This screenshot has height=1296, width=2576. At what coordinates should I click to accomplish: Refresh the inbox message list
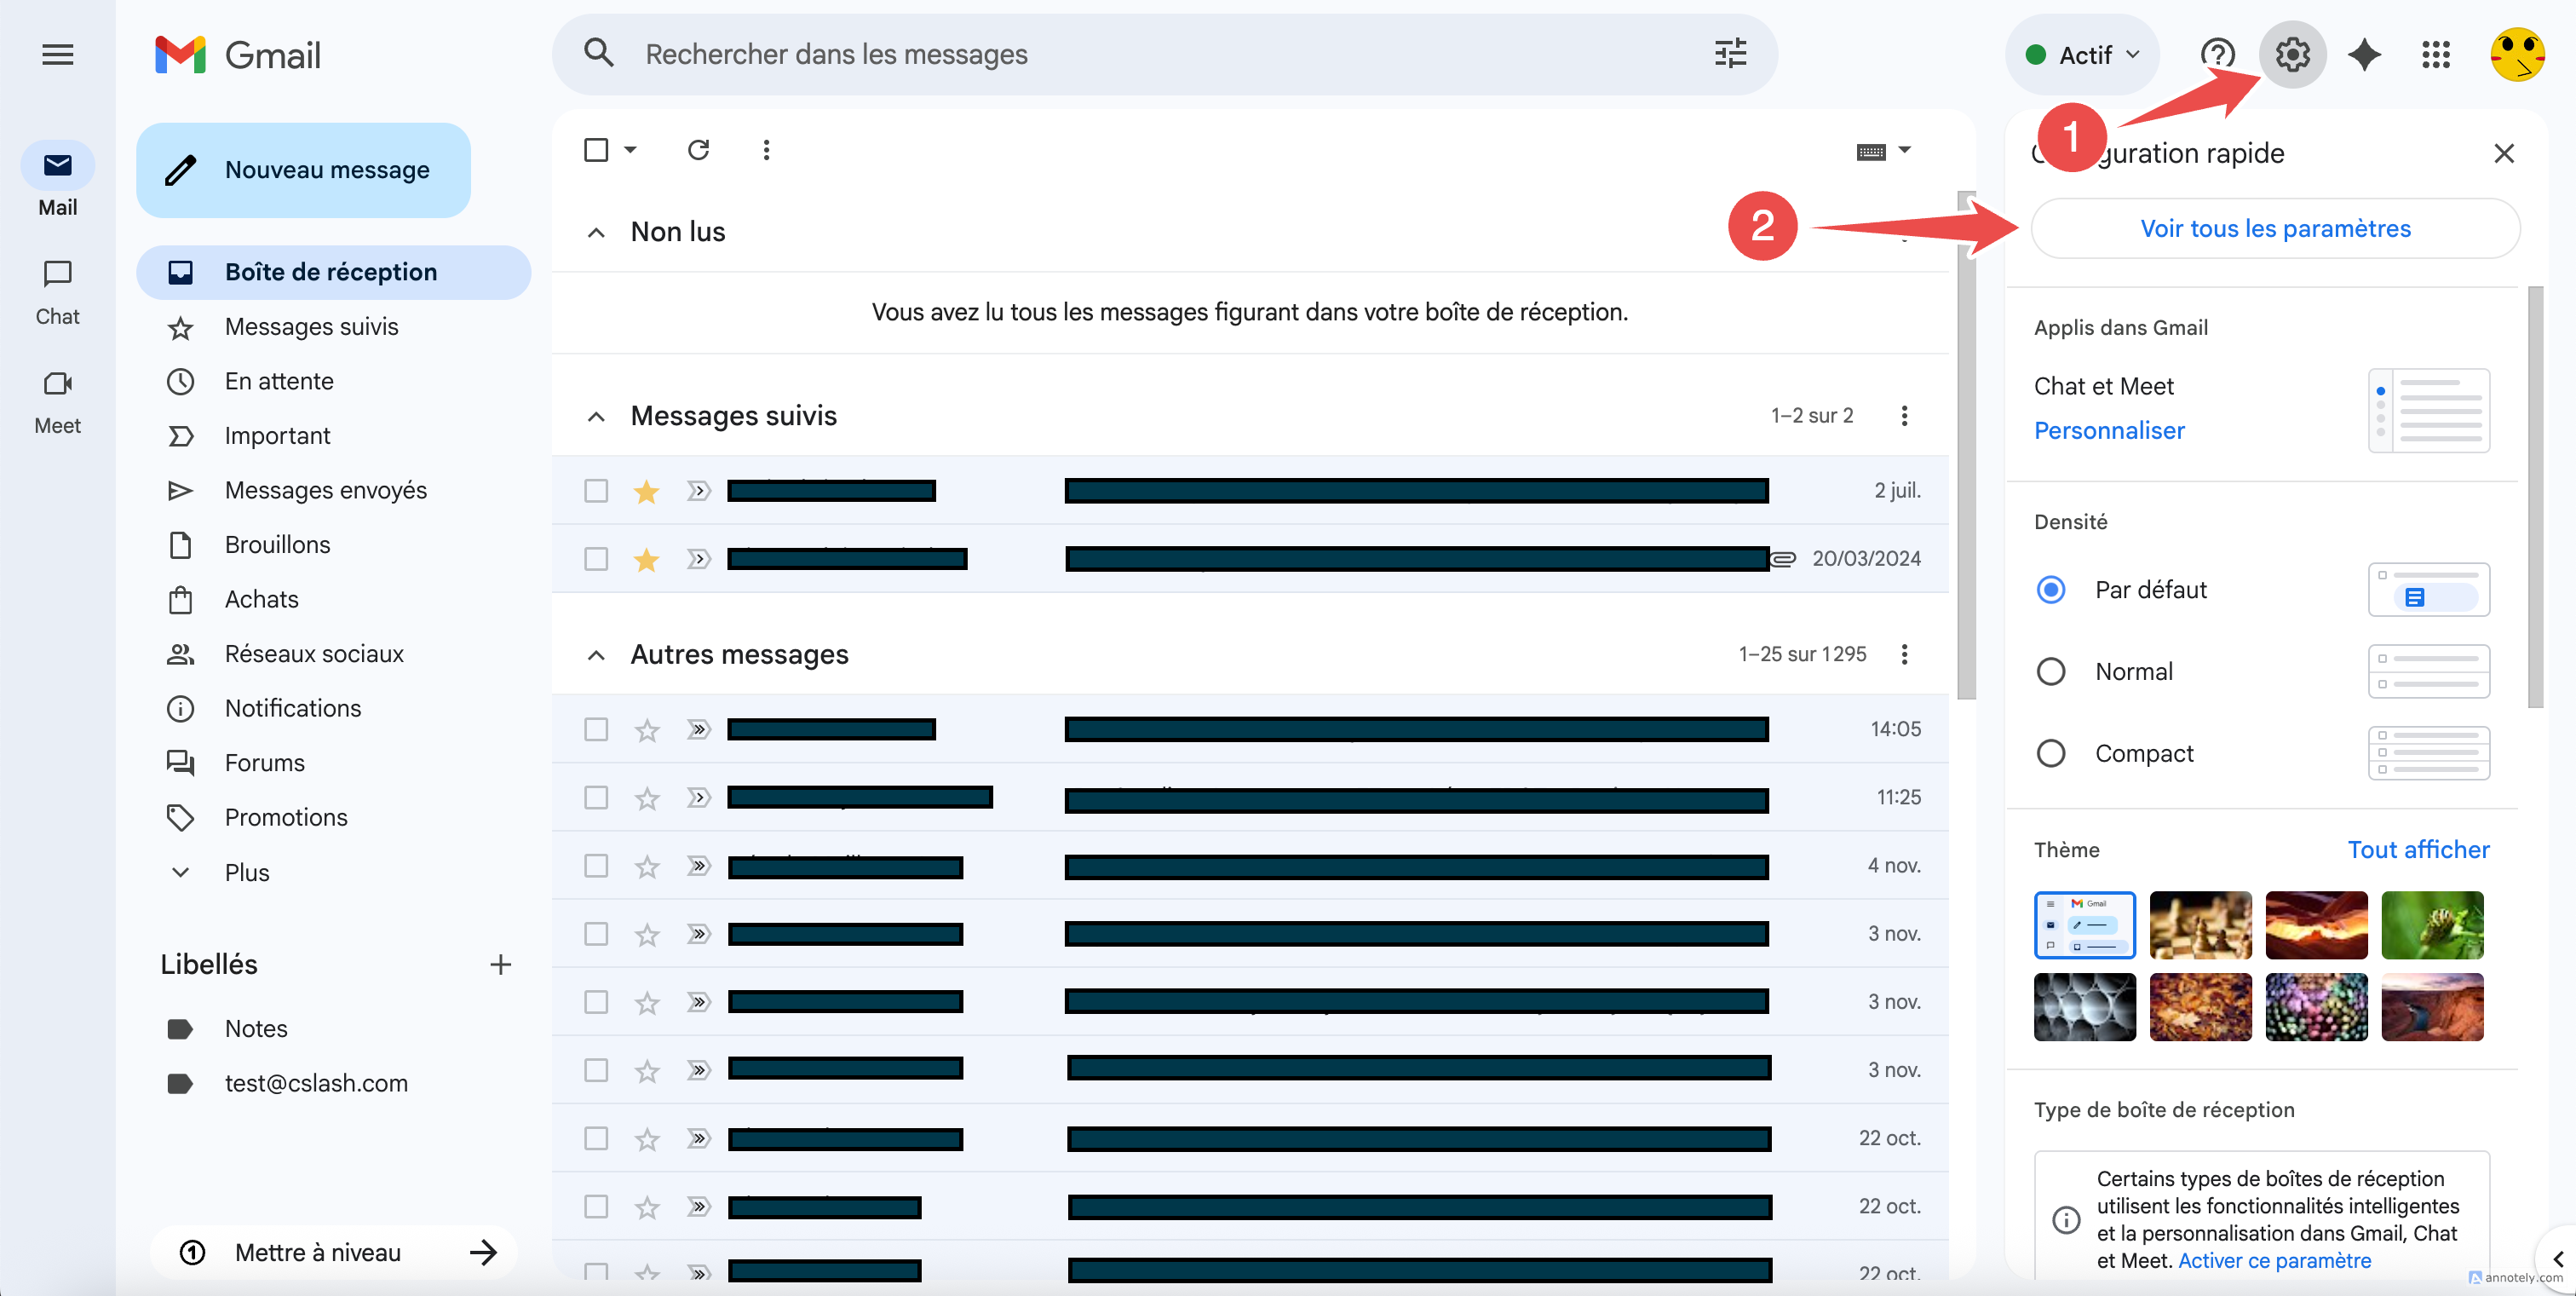(x=698, y=150)
